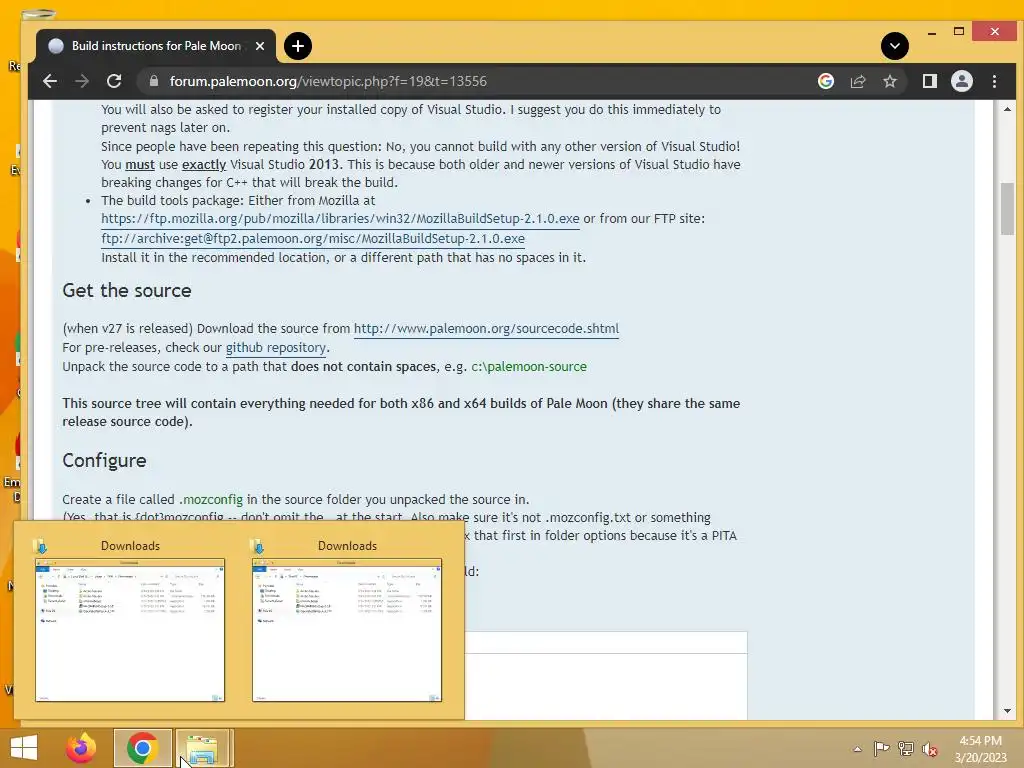1024x768 pixels.
Task: Open the Google icon in the address bar
Action: coord(825,81)
